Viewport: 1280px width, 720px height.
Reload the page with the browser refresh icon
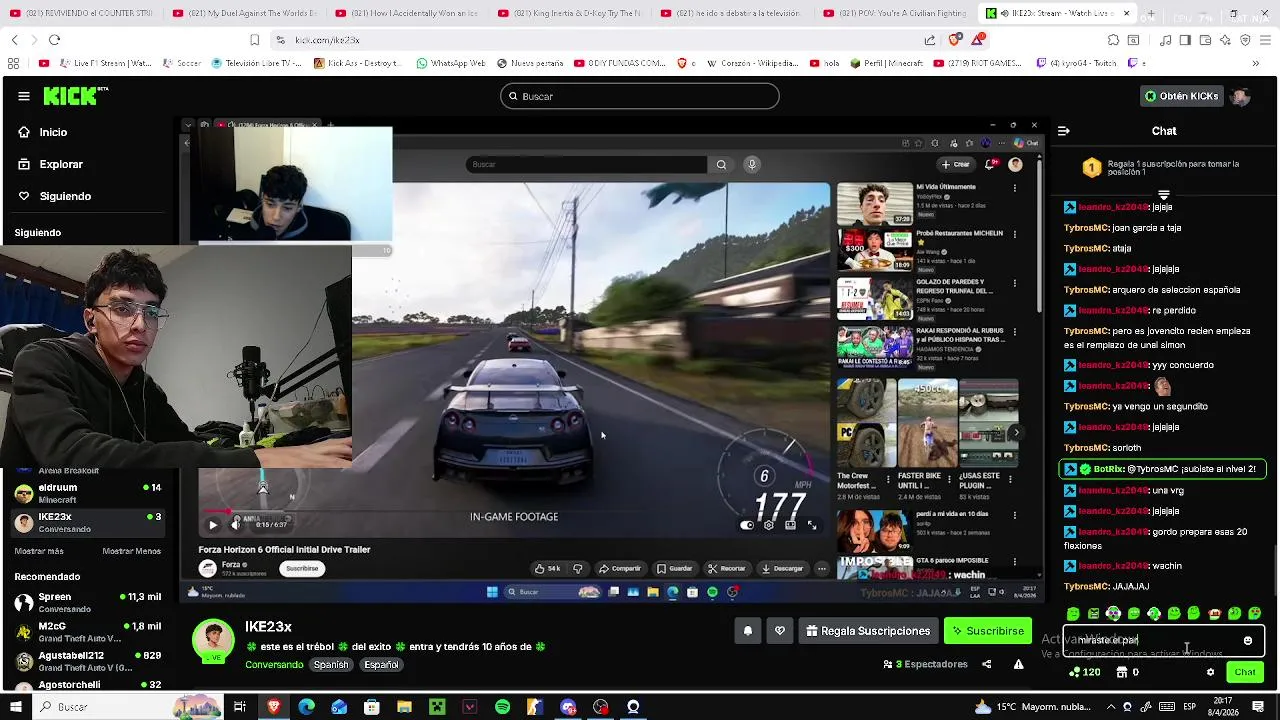pos(54,40)
